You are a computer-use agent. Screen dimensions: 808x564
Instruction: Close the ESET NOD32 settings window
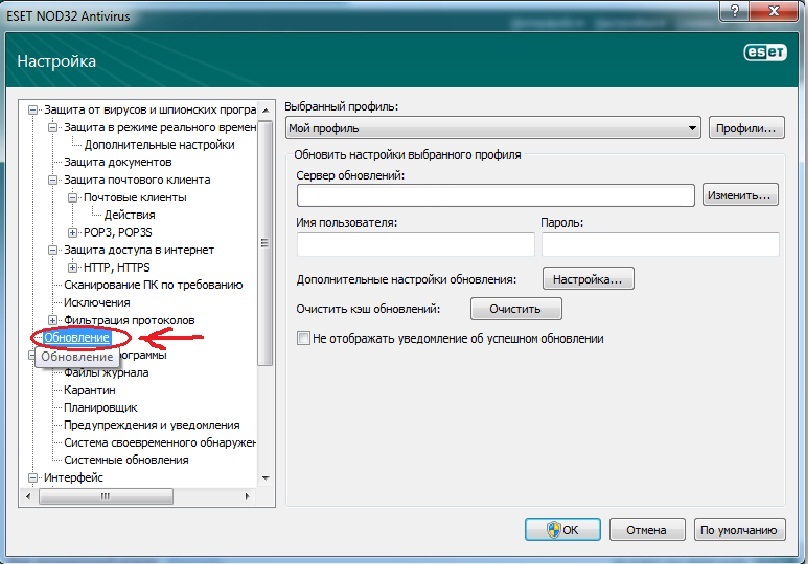click(774, 10)
